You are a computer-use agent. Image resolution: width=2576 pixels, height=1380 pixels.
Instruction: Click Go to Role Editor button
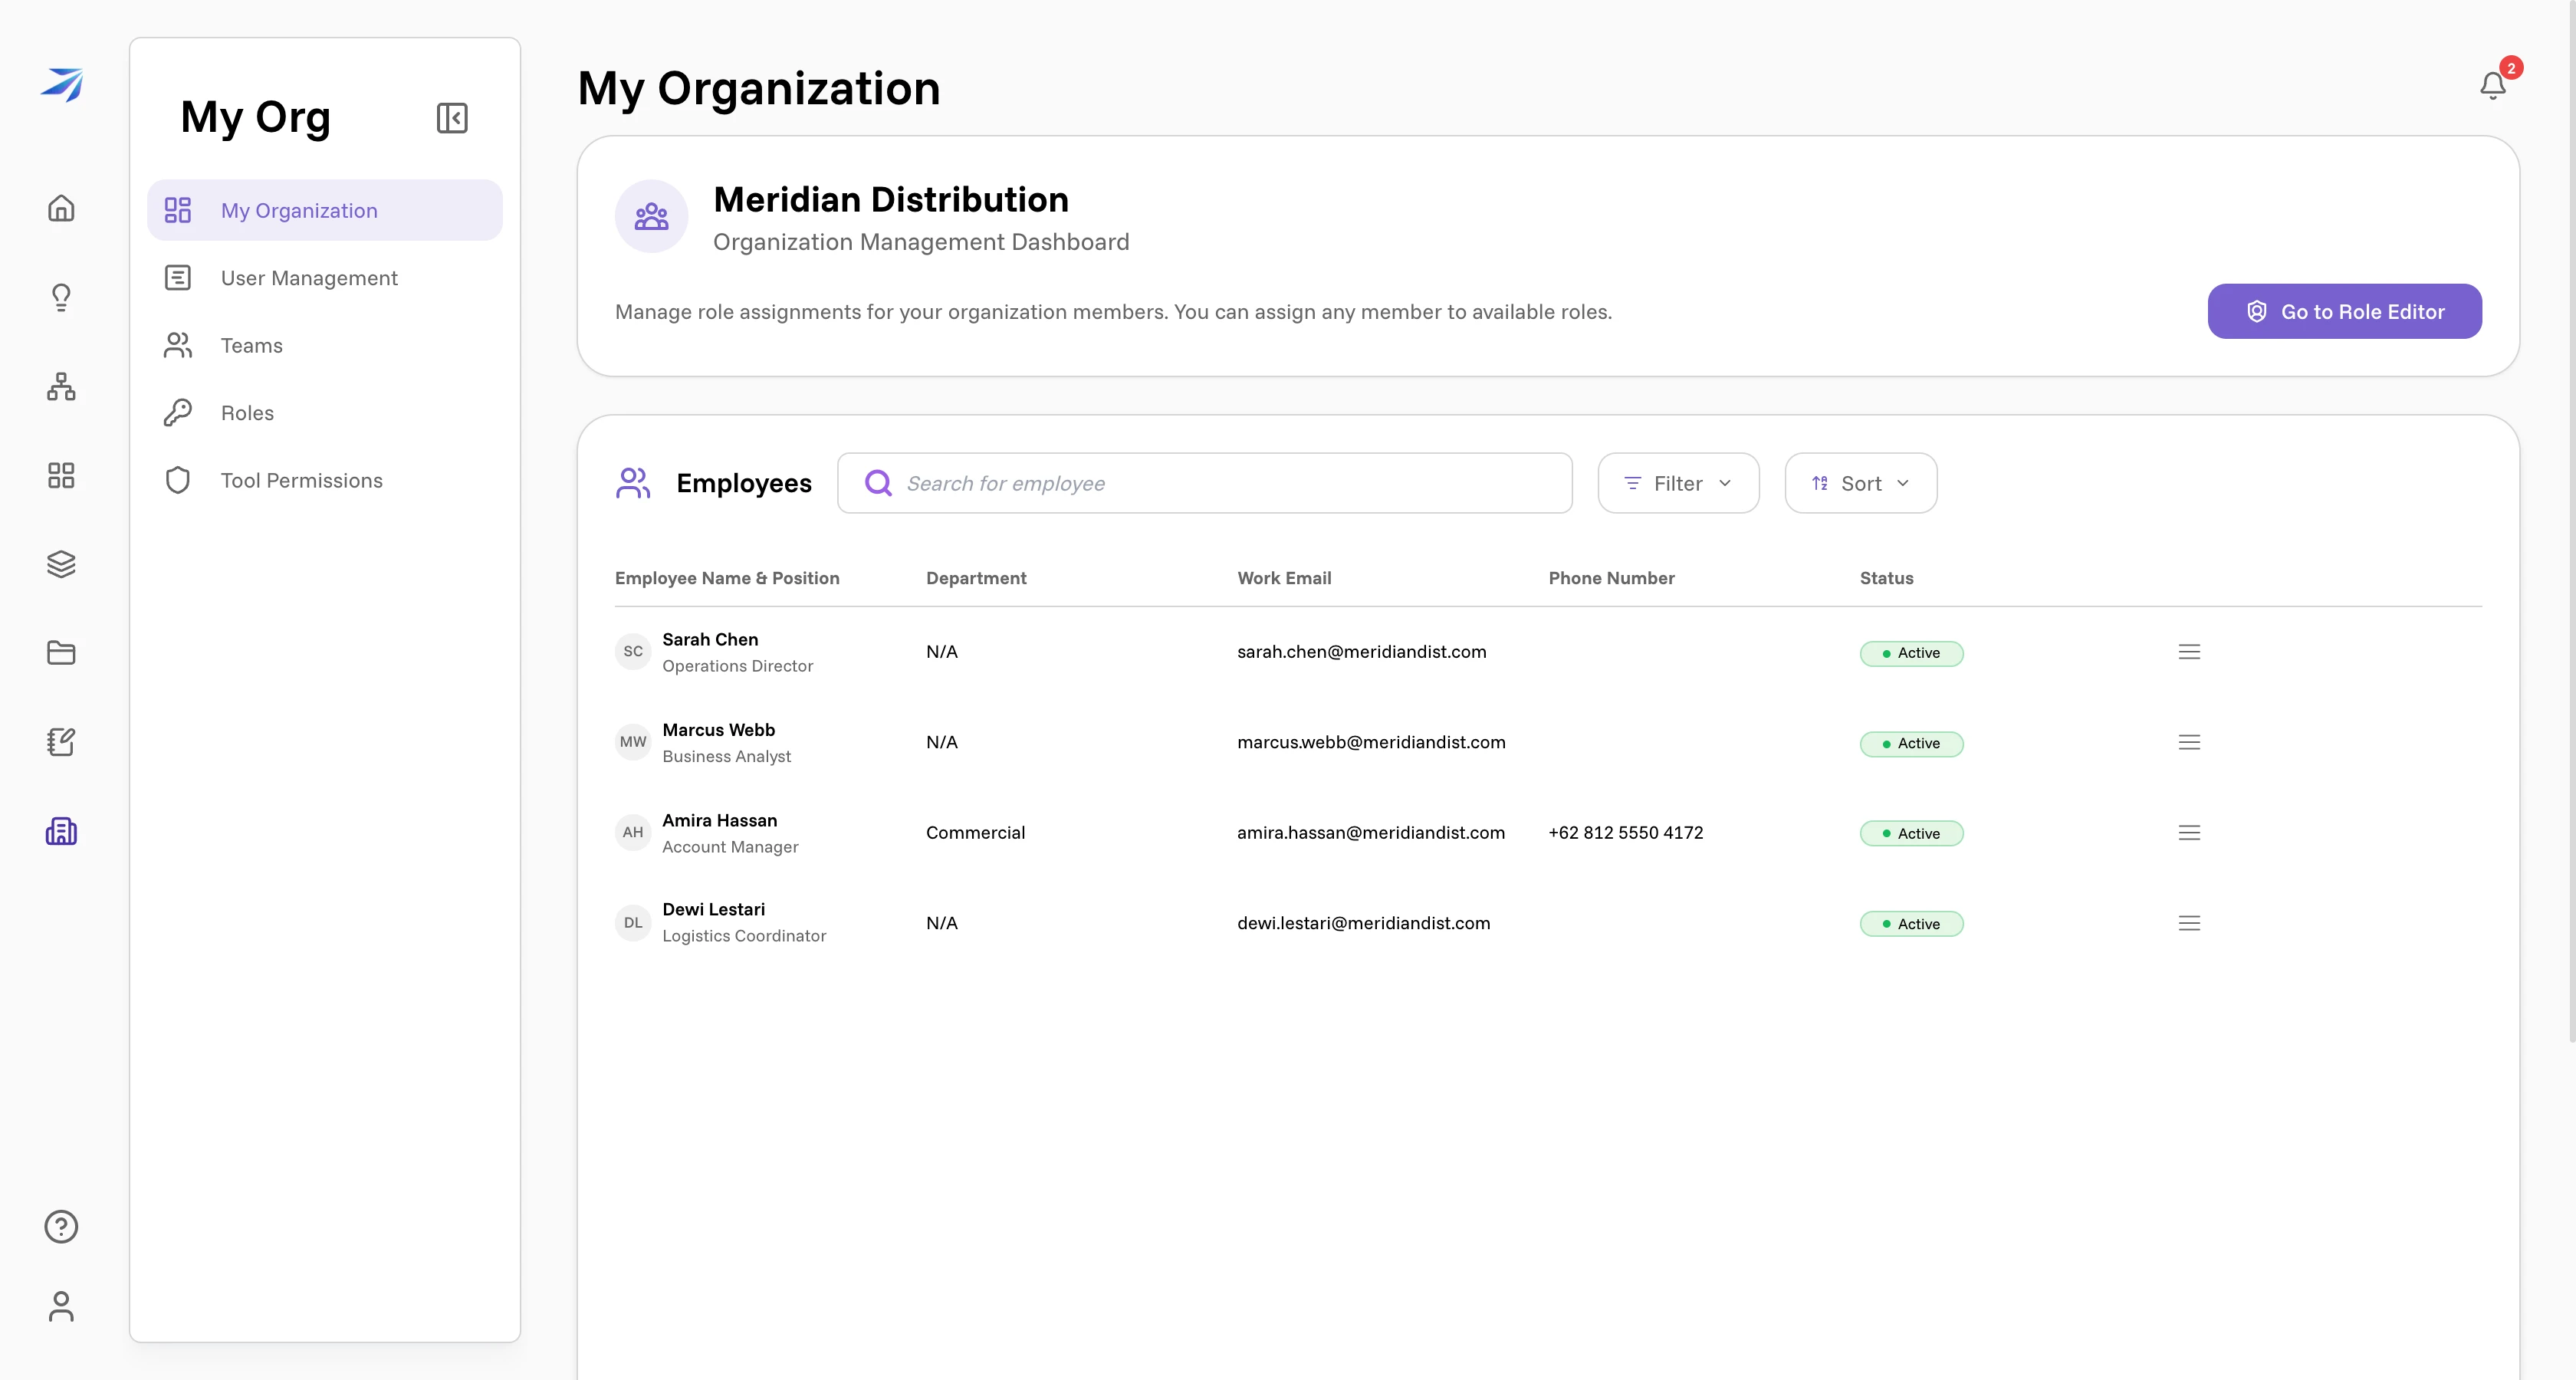point(2344,311)
